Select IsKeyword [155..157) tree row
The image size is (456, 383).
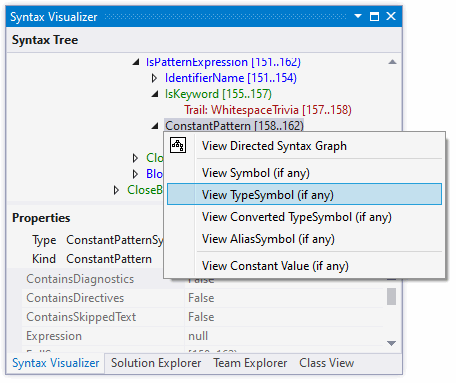pos(218,94)
